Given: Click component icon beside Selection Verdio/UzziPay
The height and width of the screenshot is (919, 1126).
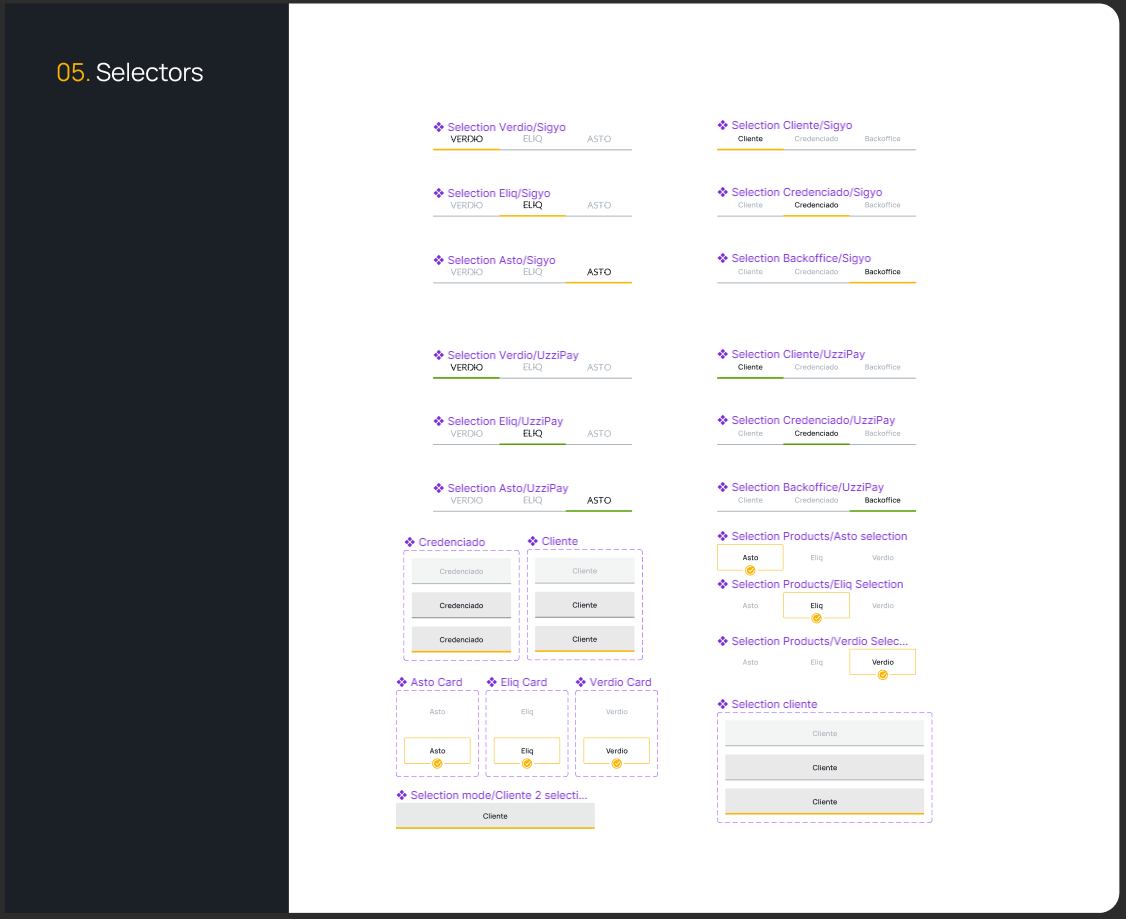Looking at the screenshot, I should click(439, 355).
